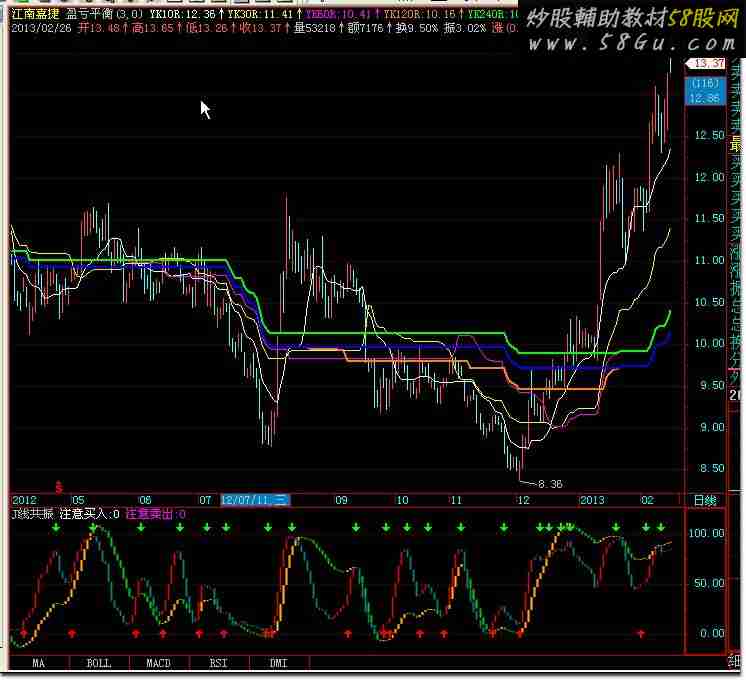Click the stock name 江南嘉捷
Viewport: 746px width, 680px height.
(35, 14)
